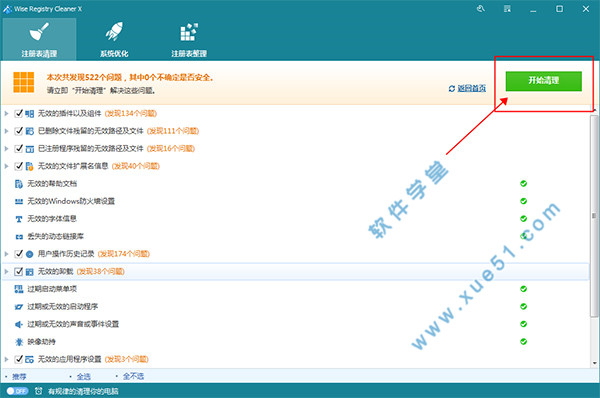This screenshot has height=398, width=600.
Task: Select the 丢失的动态链接库 row
Action: click(295, 237)
